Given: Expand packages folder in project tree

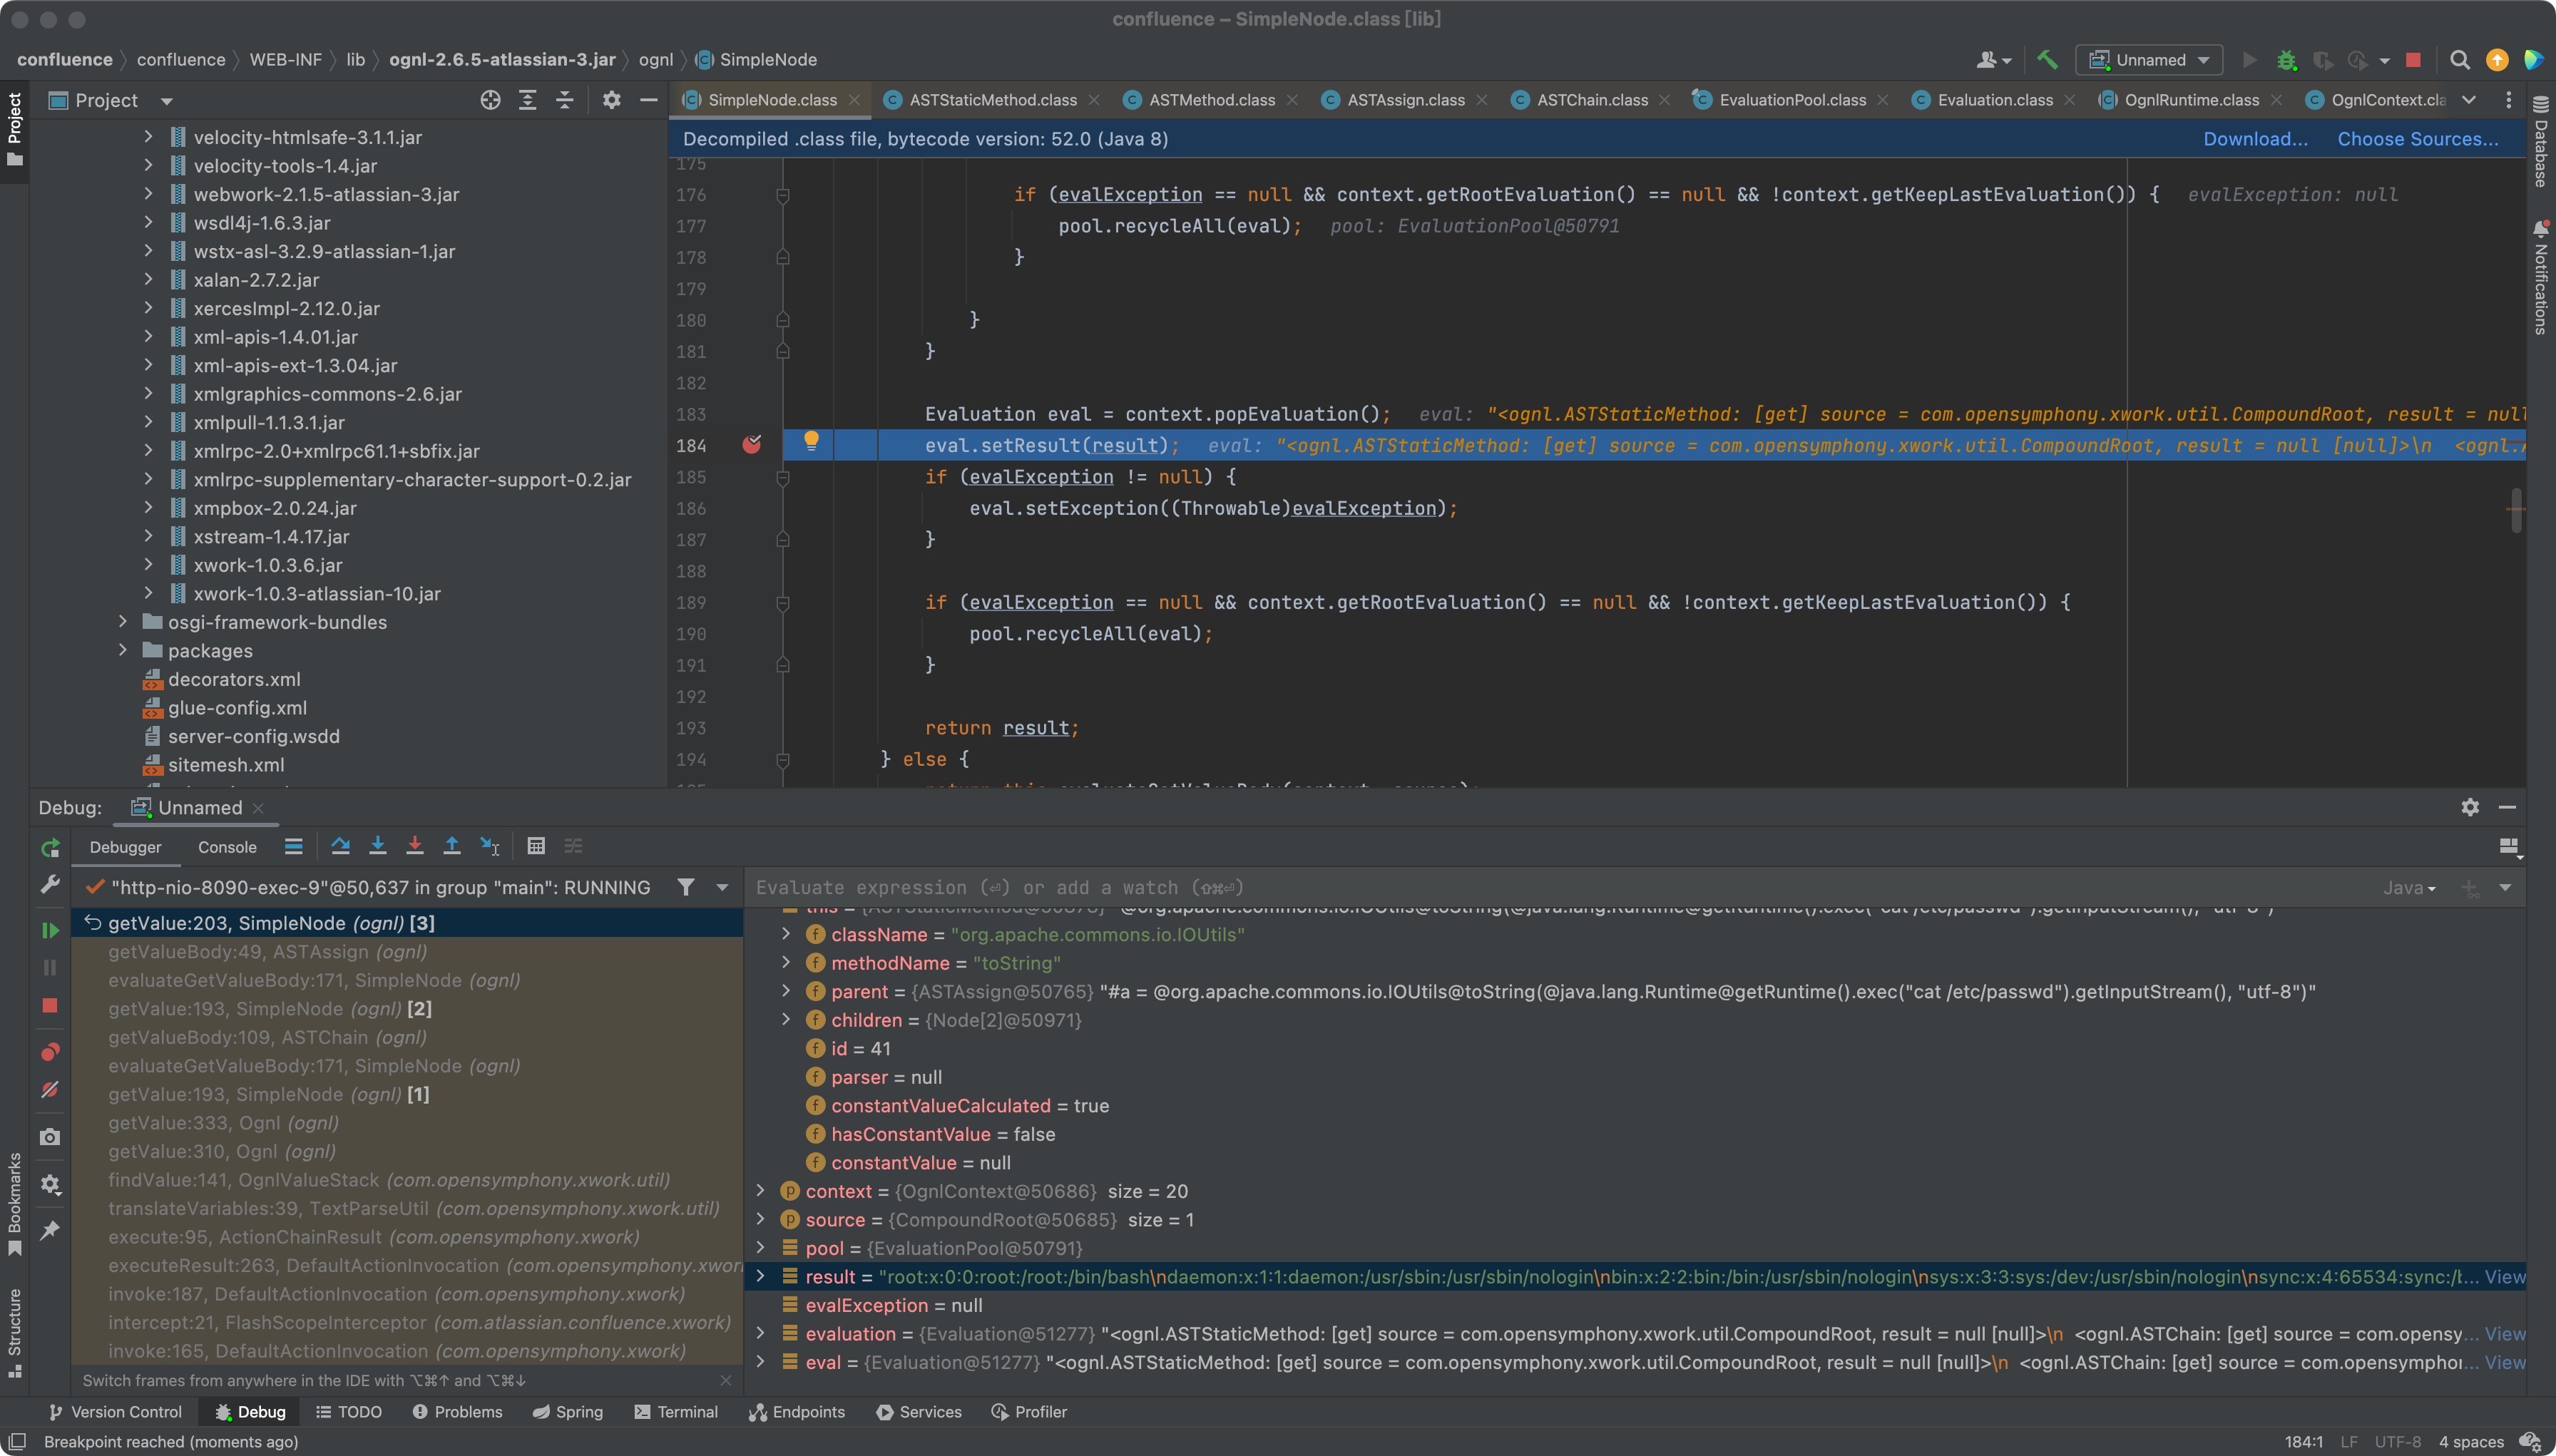Looking at the screenshot, I should coord(123,650).
